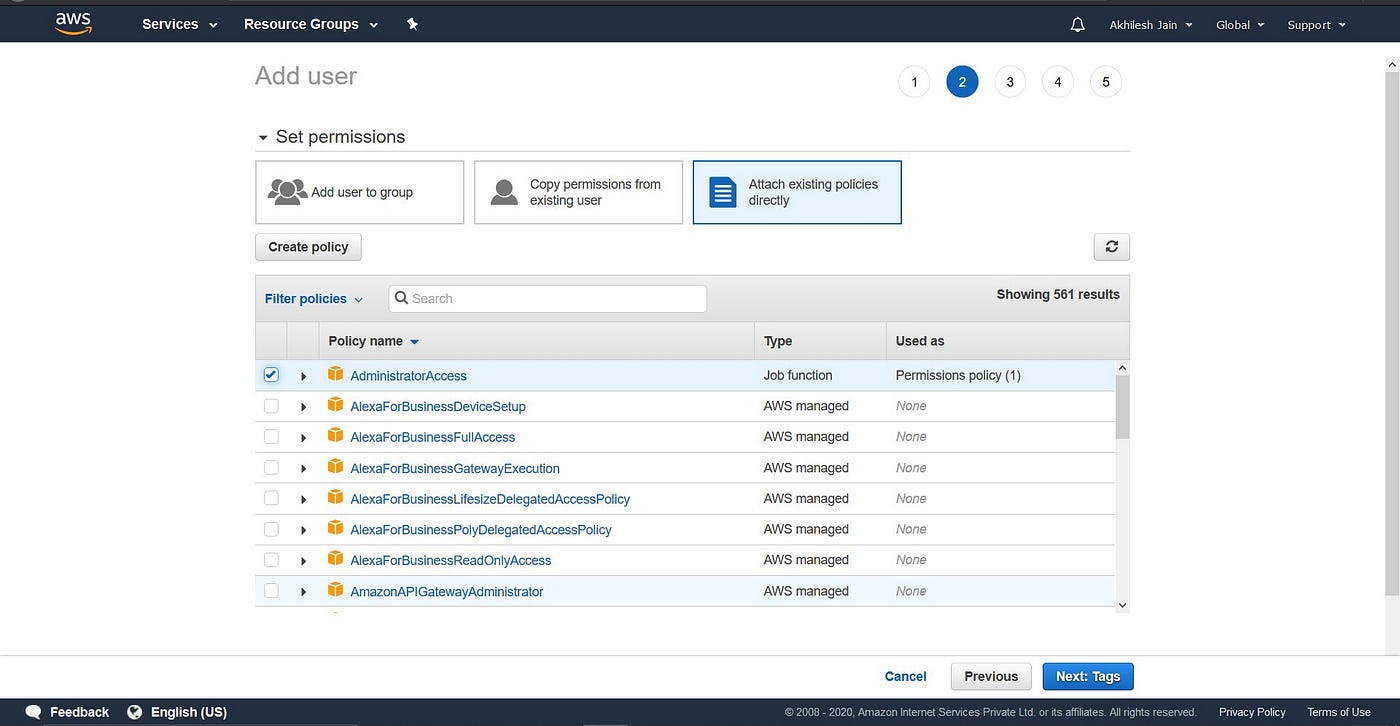
Task: Select Copy permissions from existing user
Action: click(x=578, y=192)
